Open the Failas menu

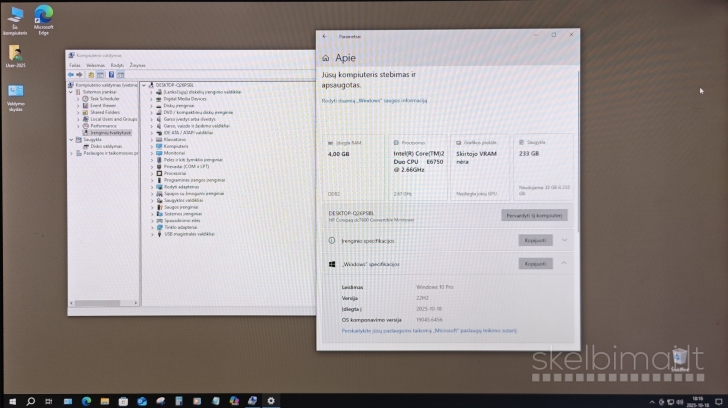pos(75,64)
